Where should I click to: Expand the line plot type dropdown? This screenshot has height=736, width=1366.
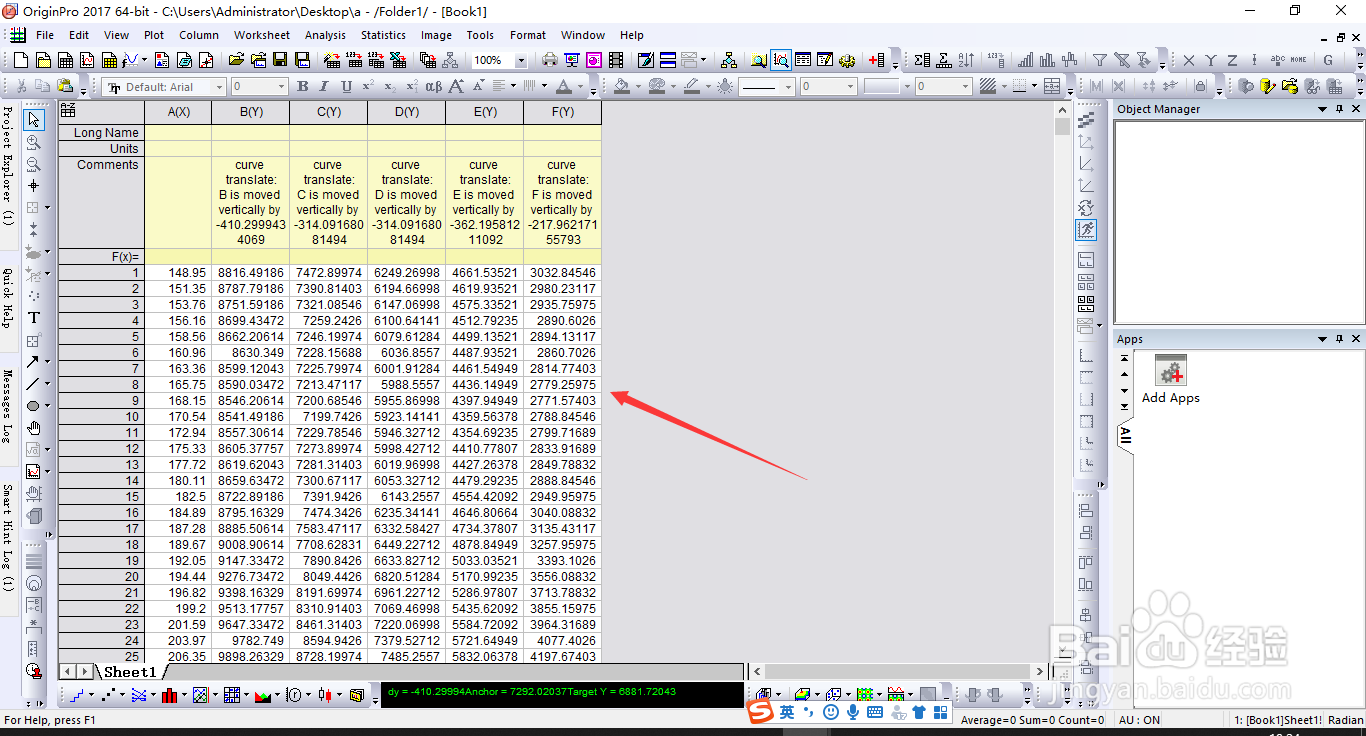pos(91,694)
